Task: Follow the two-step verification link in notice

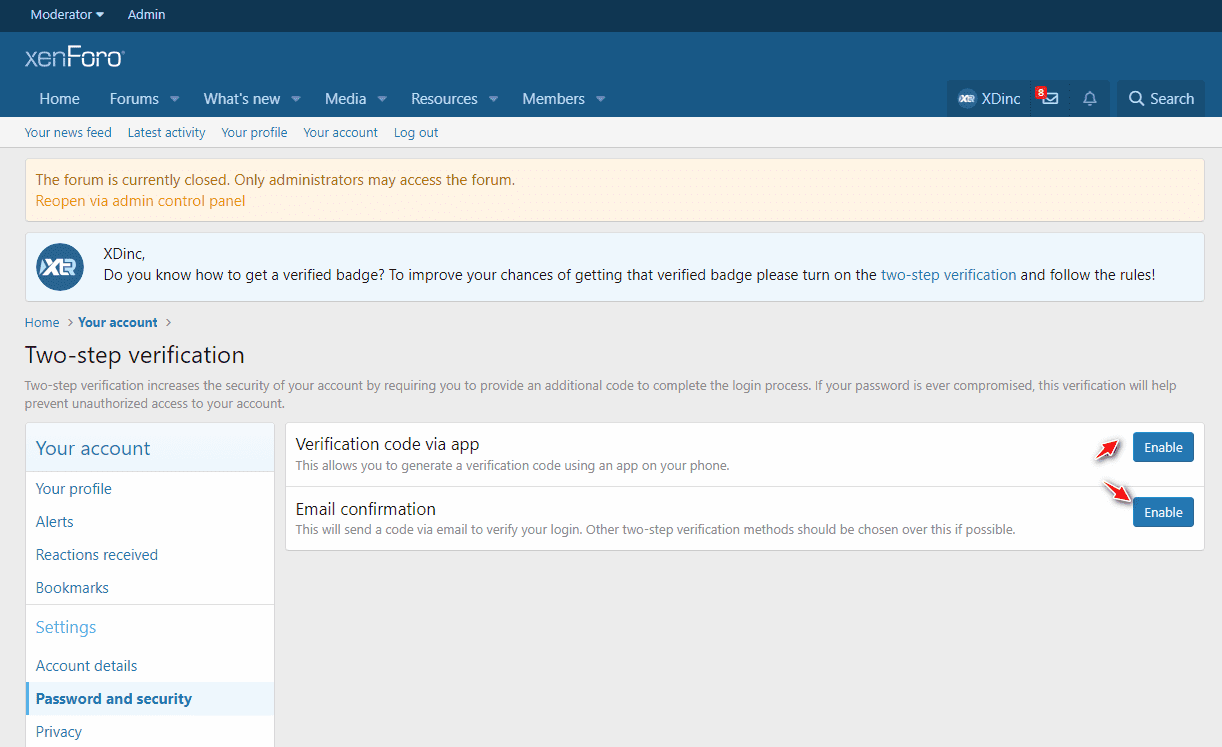Action: point(948,274)
